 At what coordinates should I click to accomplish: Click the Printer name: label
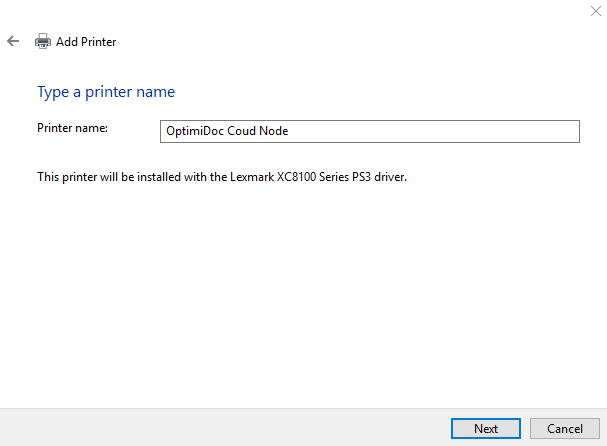click(x=72, y=129)
